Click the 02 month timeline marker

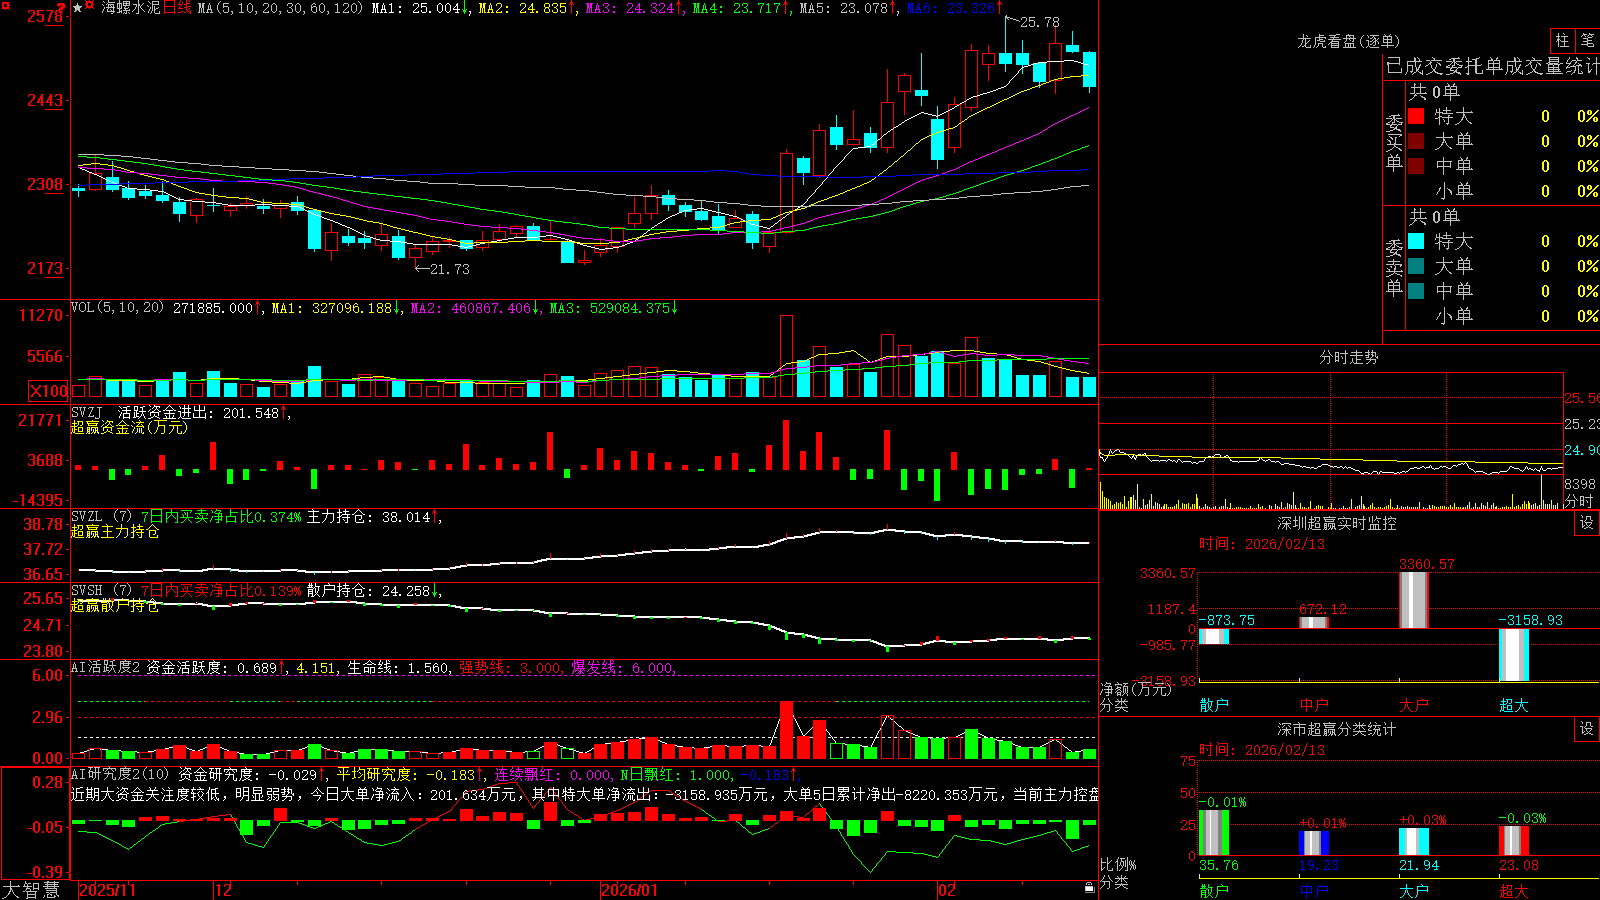[x=947, y=890]
